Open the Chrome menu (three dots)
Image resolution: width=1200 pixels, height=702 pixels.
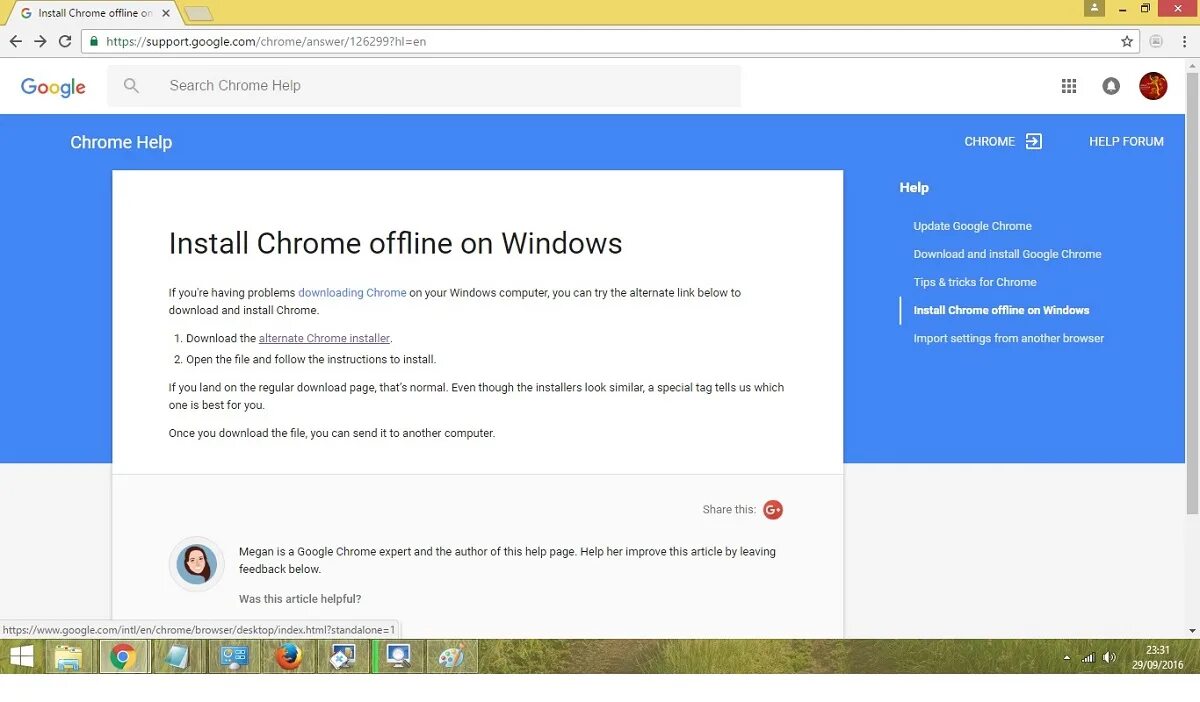pyautogui.click(x=1183, y=41)
